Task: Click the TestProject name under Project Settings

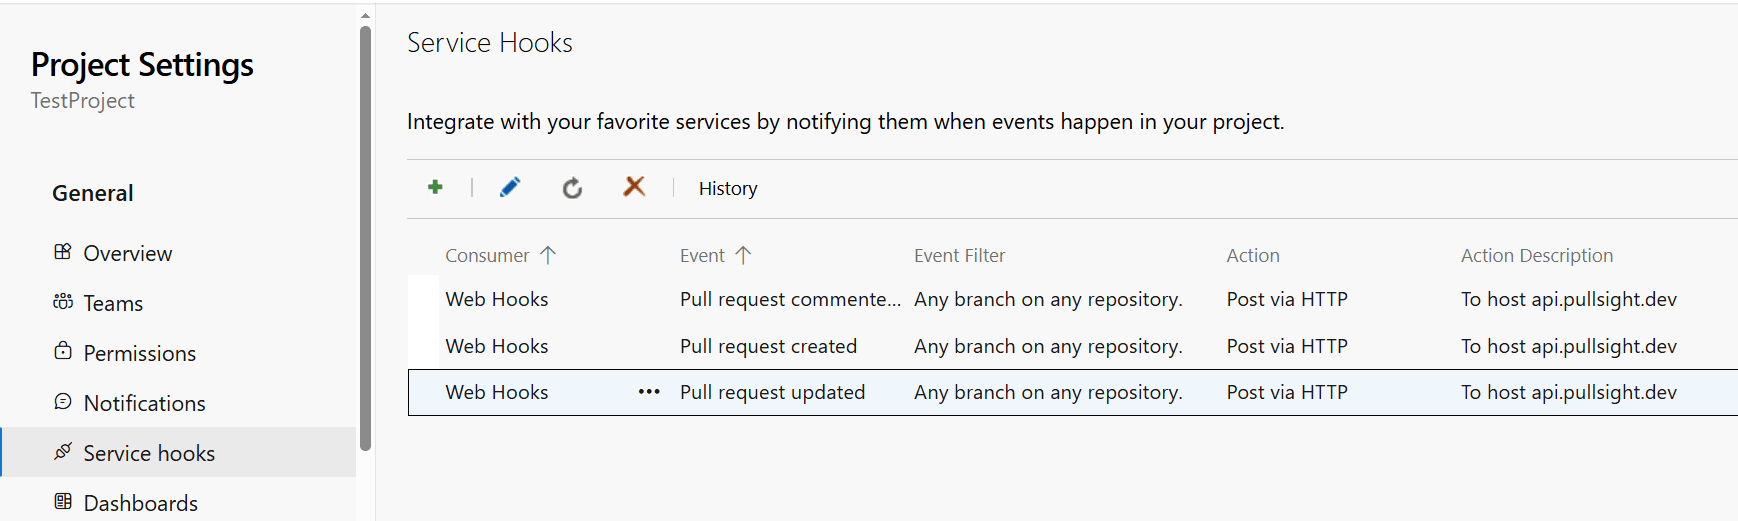Action: tap(83, 100)
